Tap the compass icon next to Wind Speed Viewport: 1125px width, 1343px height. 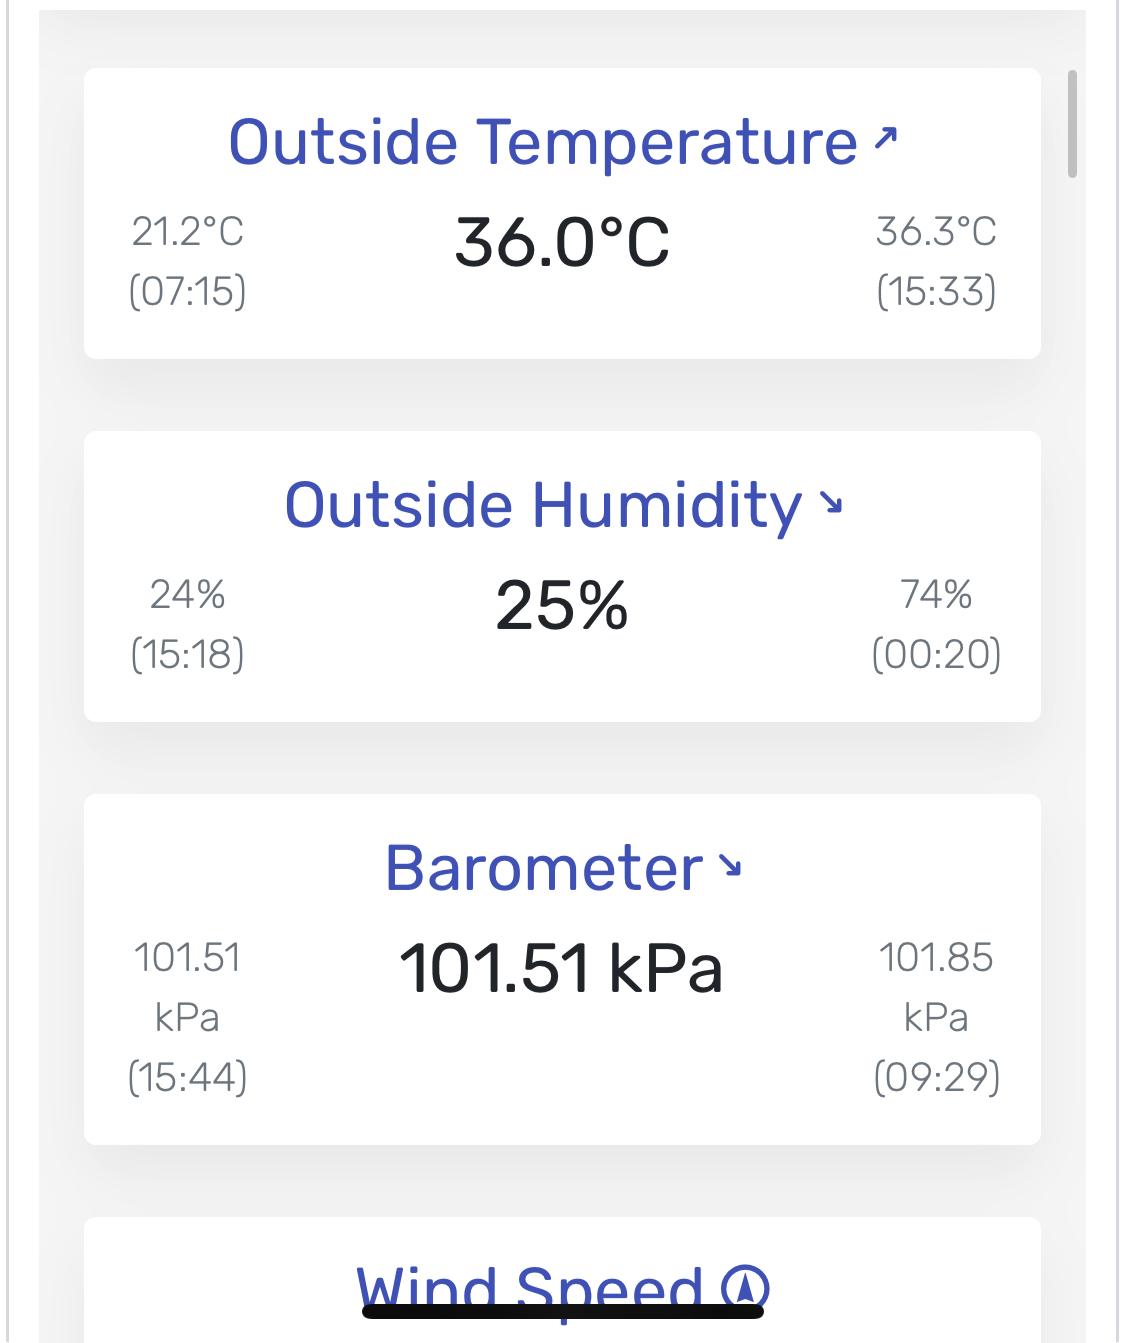click(745, 1288)
